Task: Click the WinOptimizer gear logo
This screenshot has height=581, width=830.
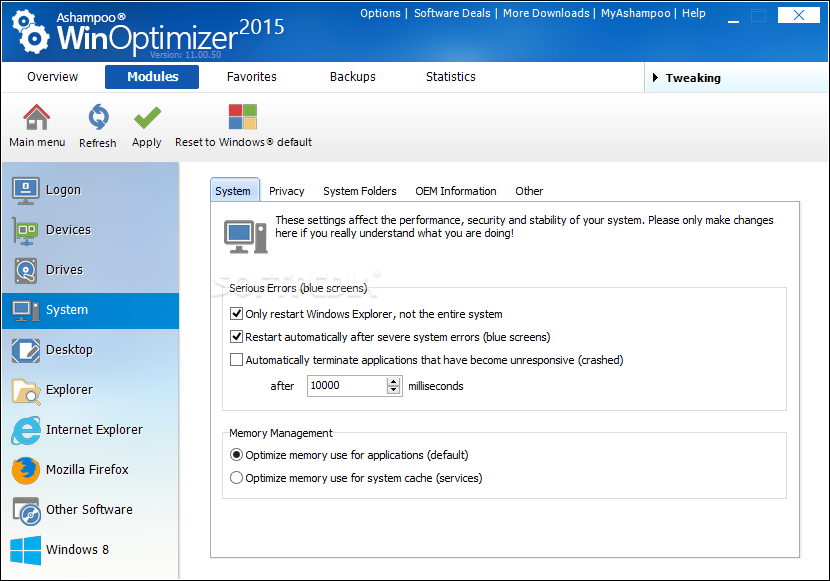Action: click(31, 33)
